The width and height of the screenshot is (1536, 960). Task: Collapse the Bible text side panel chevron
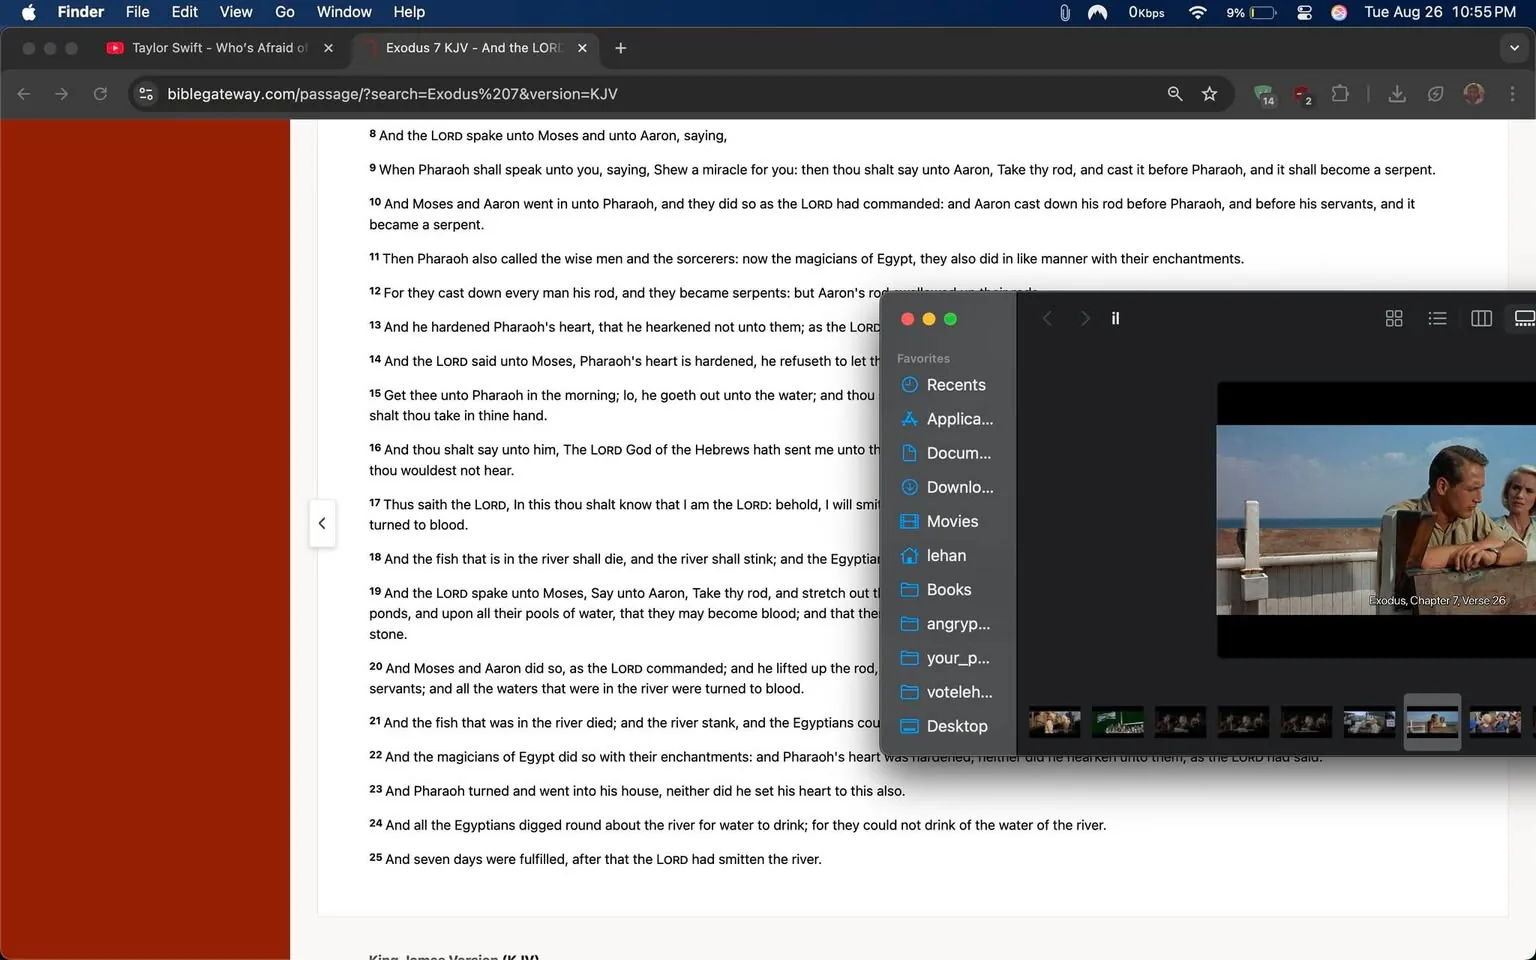point(322,523)
